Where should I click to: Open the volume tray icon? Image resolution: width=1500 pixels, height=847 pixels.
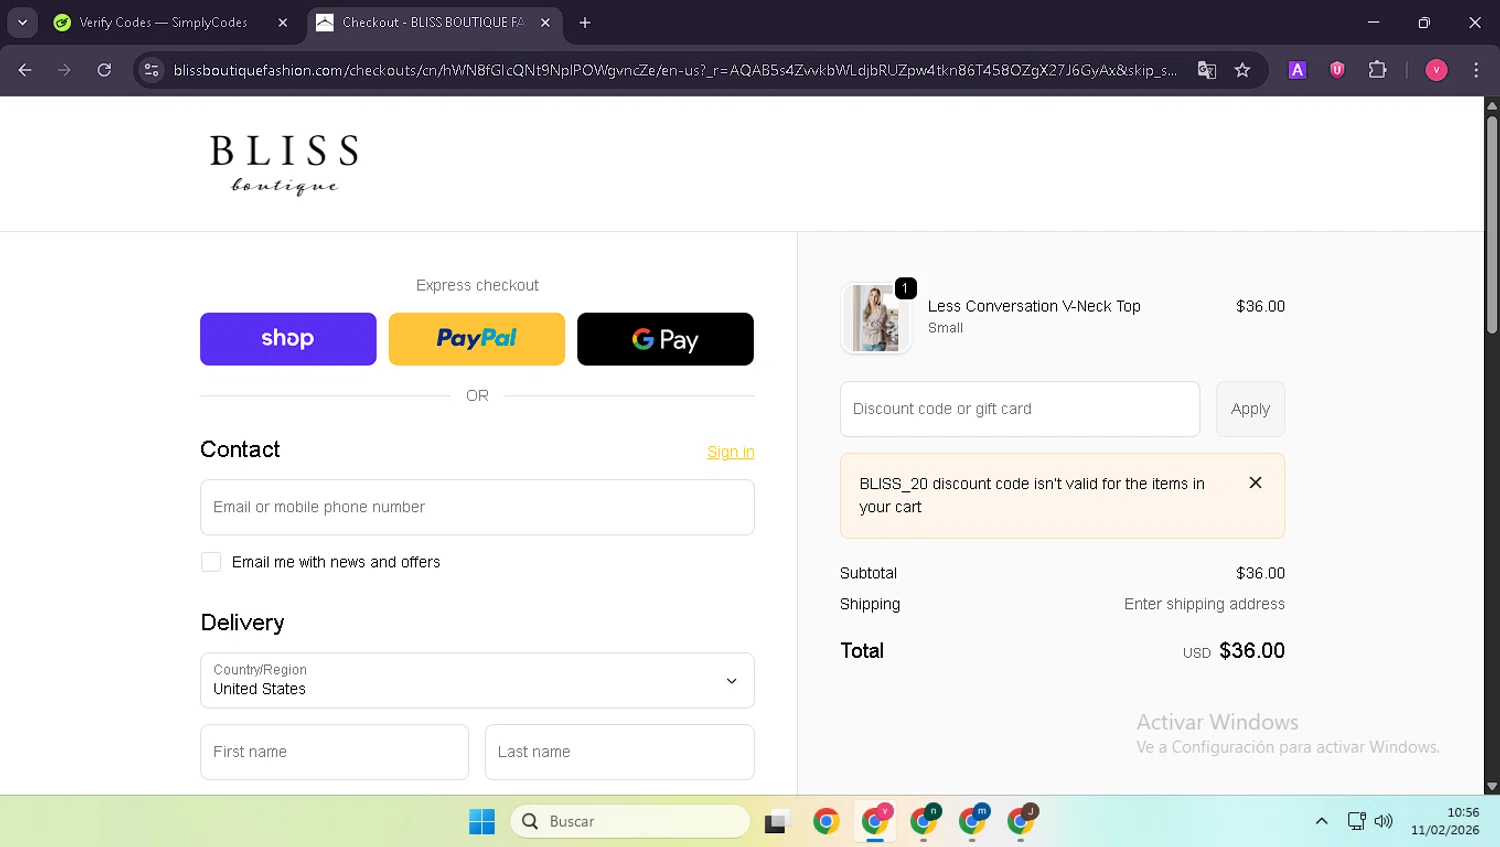pyautogui.click(x=1384, y=821)
